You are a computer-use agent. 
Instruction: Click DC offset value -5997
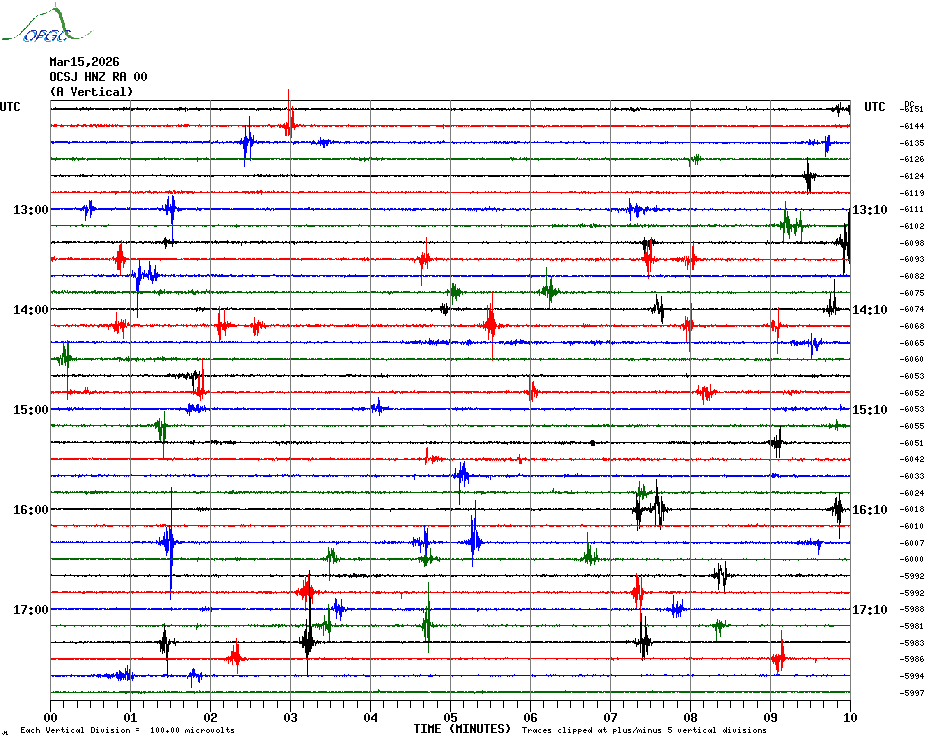tap(912, 692)
